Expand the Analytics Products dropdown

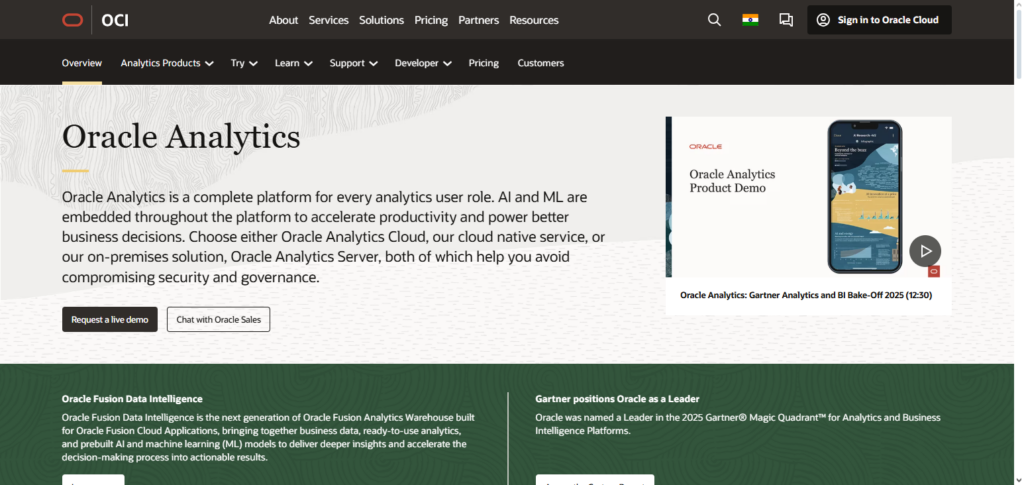tap(167, 63)
